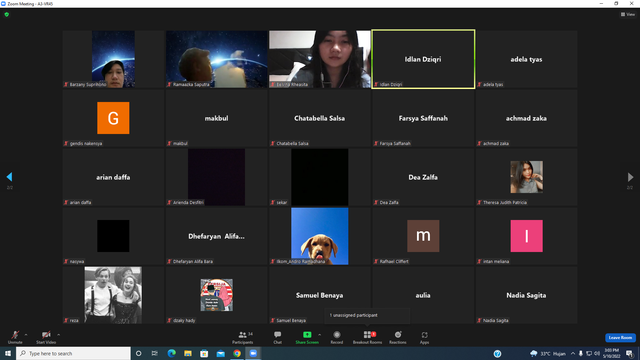Select the Dea Zalfa tile
Image resolution: width=640 pixels, height=360 pixels.
click(423, 177)
